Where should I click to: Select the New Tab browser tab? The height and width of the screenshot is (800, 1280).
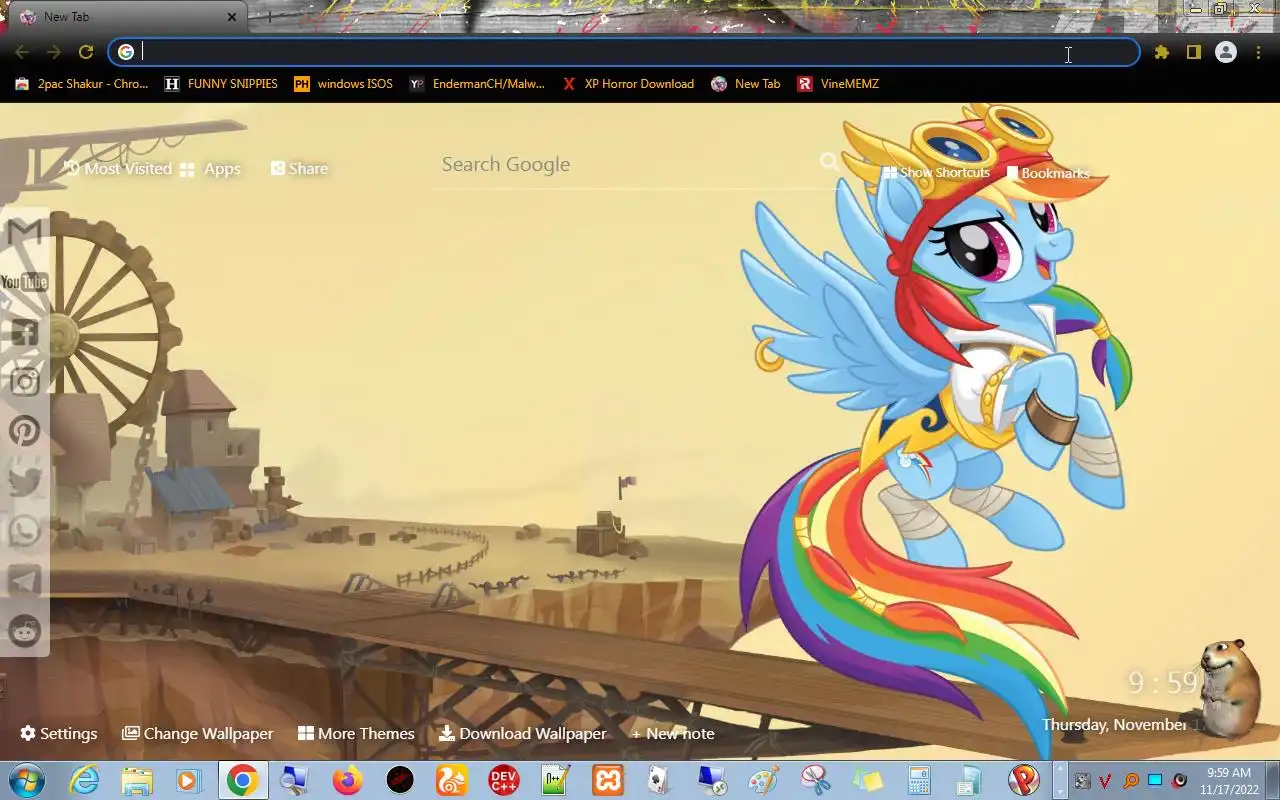tap(128, 17)
